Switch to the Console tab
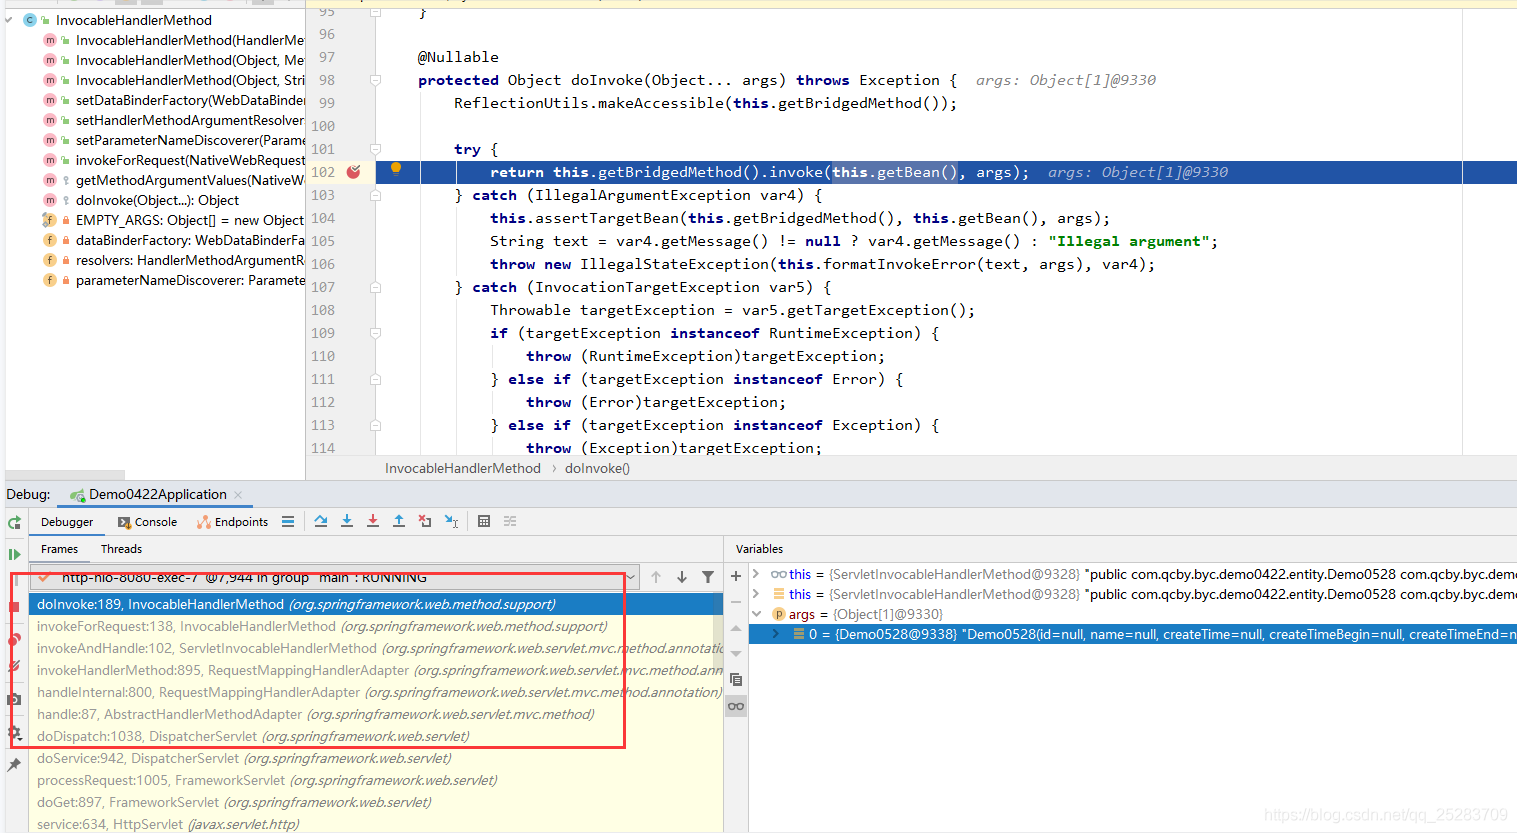 147,522
